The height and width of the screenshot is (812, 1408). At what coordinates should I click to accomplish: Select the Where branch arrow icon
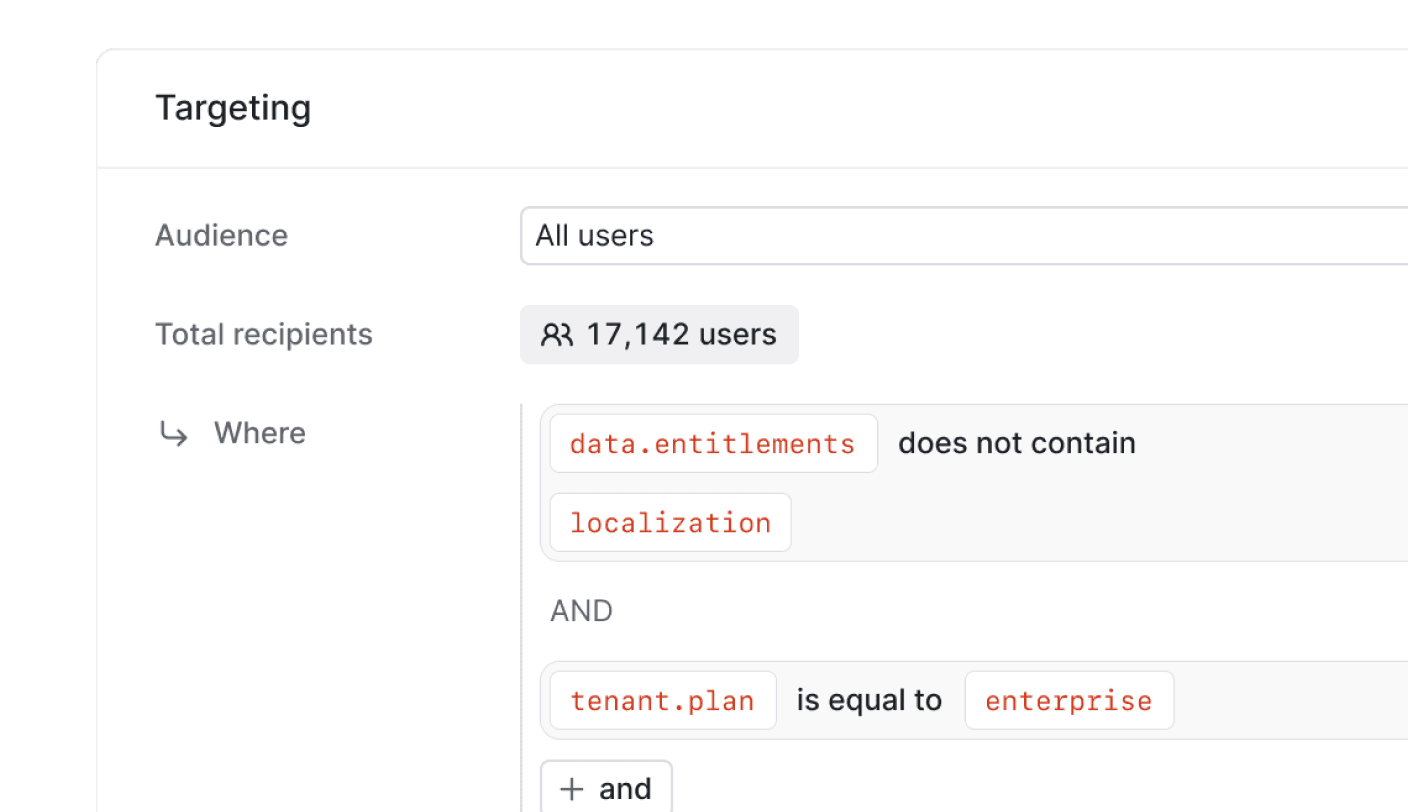tap(174, 434)
